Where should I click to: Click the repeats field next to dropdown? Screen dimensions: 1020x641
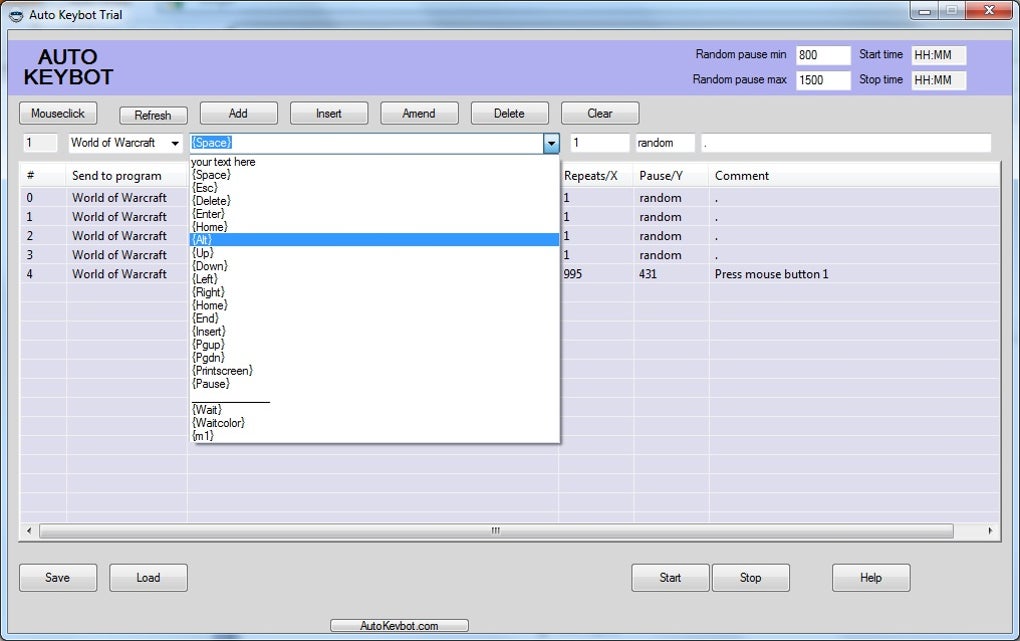click(600, 143)
